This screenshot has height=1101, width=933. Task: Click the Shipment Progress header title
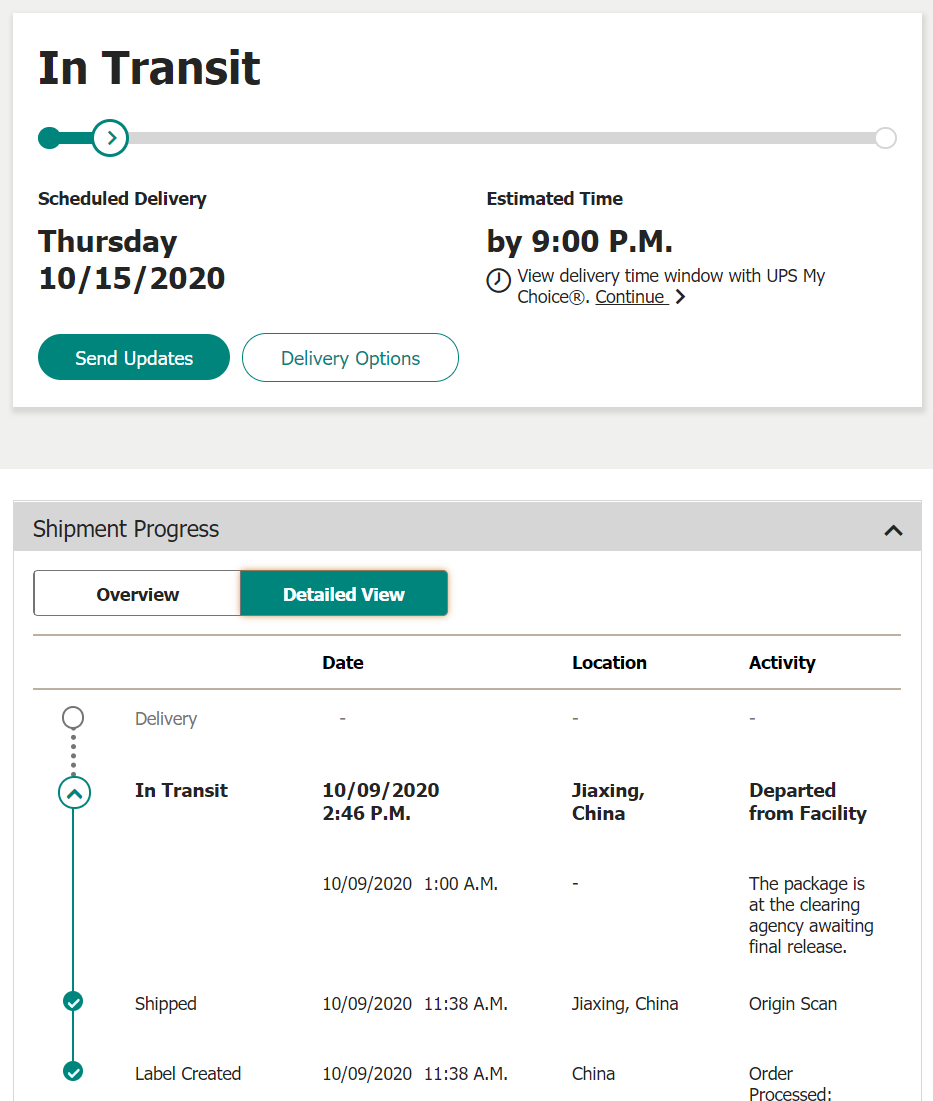tap(126, 529)
